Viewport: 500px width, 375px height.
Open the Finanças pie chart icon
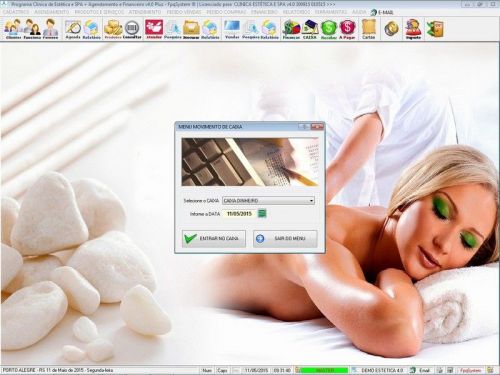[291, 29]
